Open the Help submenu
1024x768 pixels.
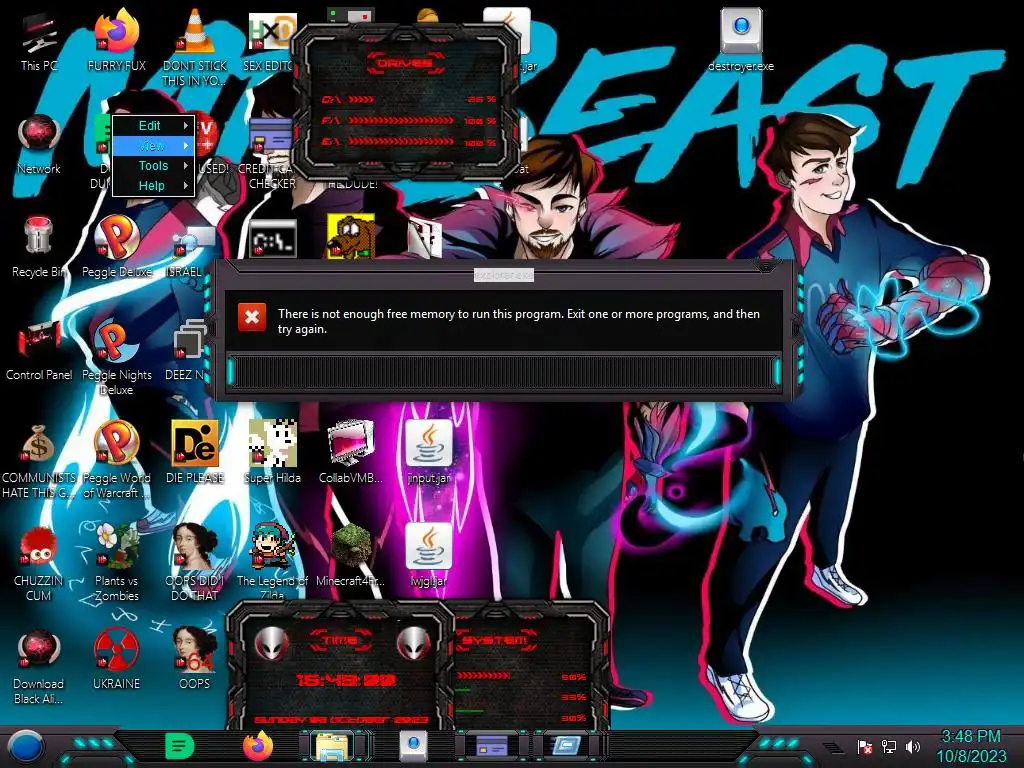153,186
